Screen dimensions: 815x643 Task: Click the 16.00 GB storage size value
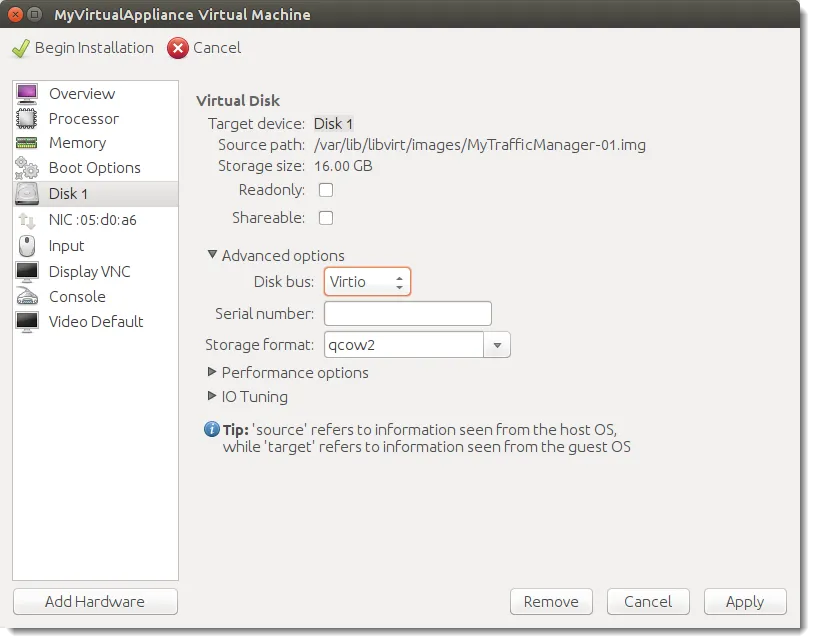pyautogui.click(x=343, y=166)
